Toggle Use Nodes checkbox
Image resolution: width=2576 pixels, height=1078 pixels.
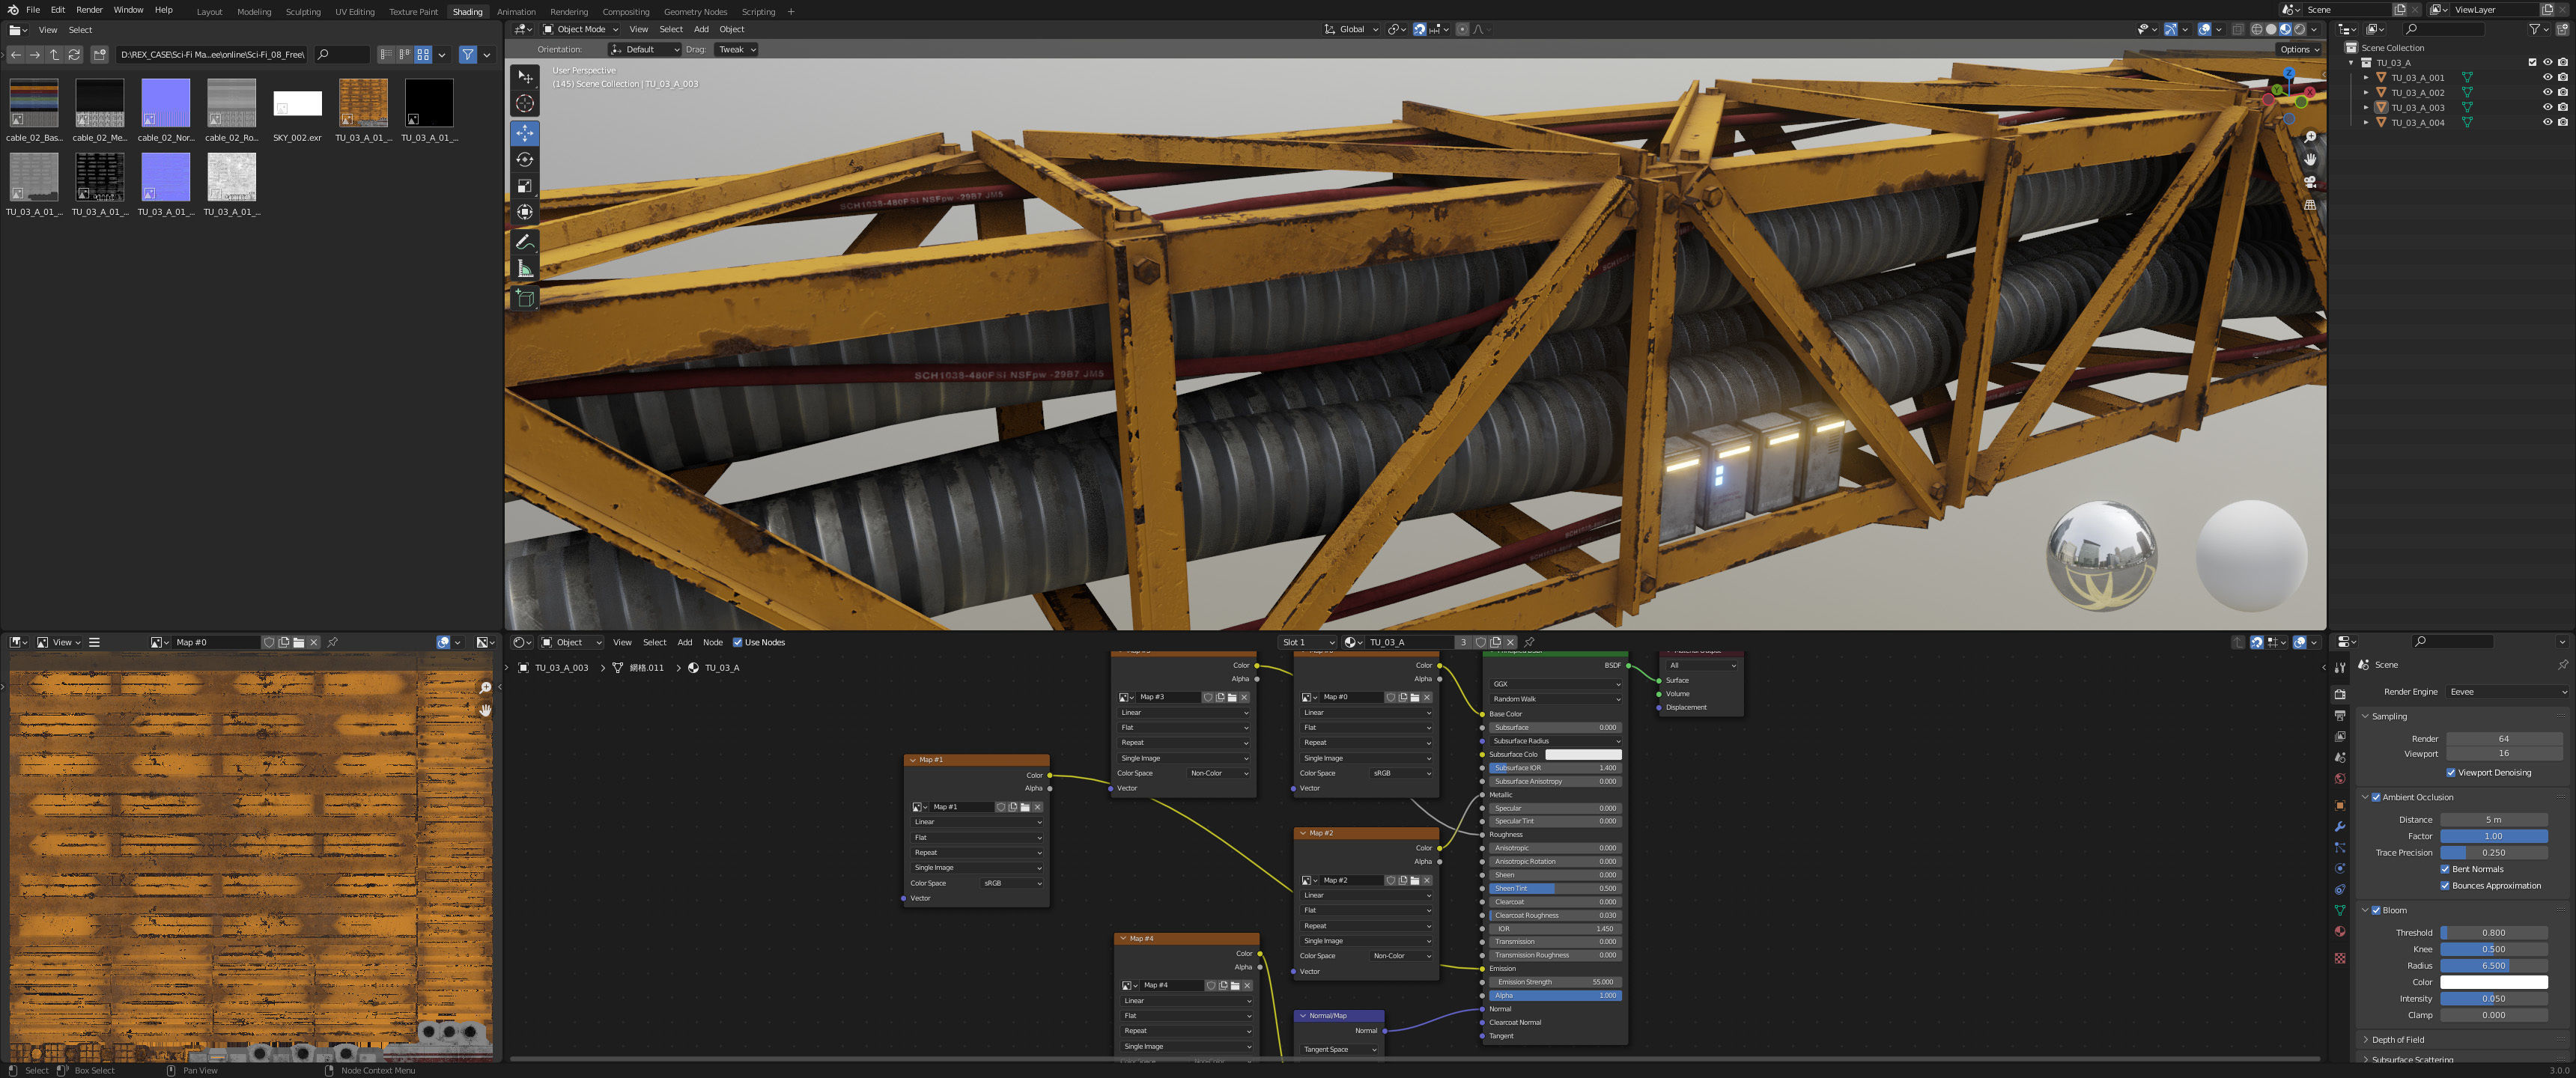click(737, 643)
